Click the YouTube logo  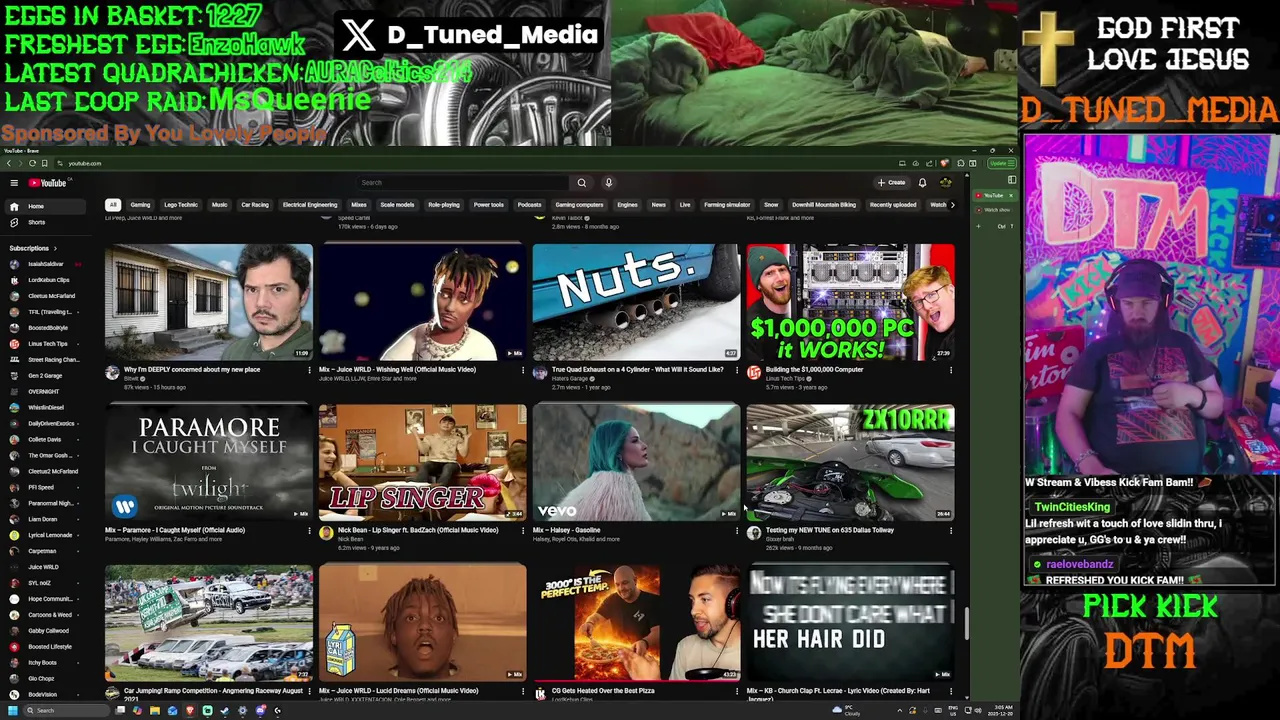coord(47,183)
